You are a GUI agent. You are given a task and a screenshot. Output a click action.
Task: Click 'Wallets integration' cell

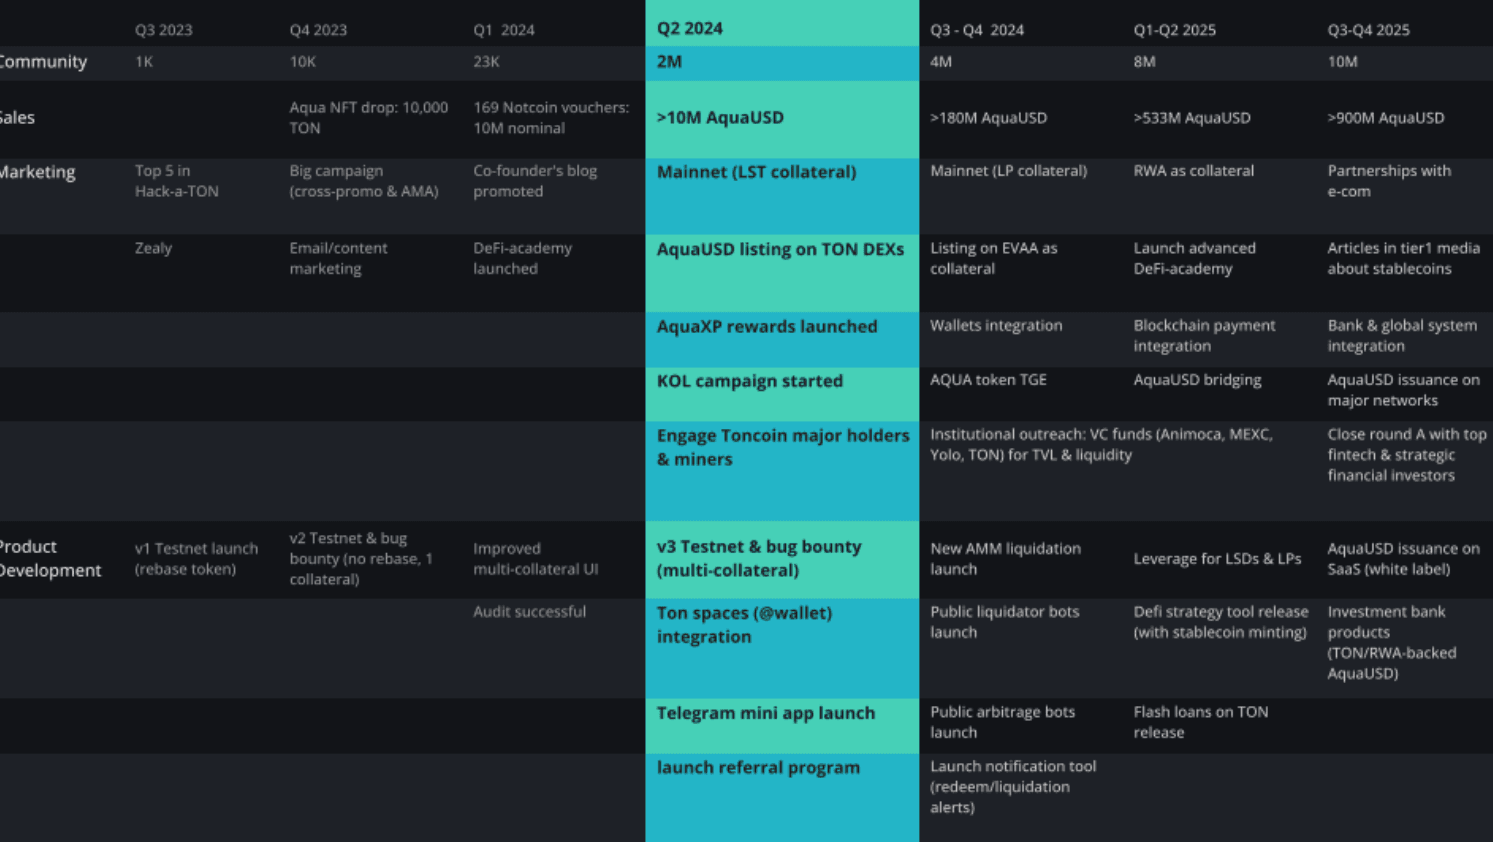click(996, 325)
